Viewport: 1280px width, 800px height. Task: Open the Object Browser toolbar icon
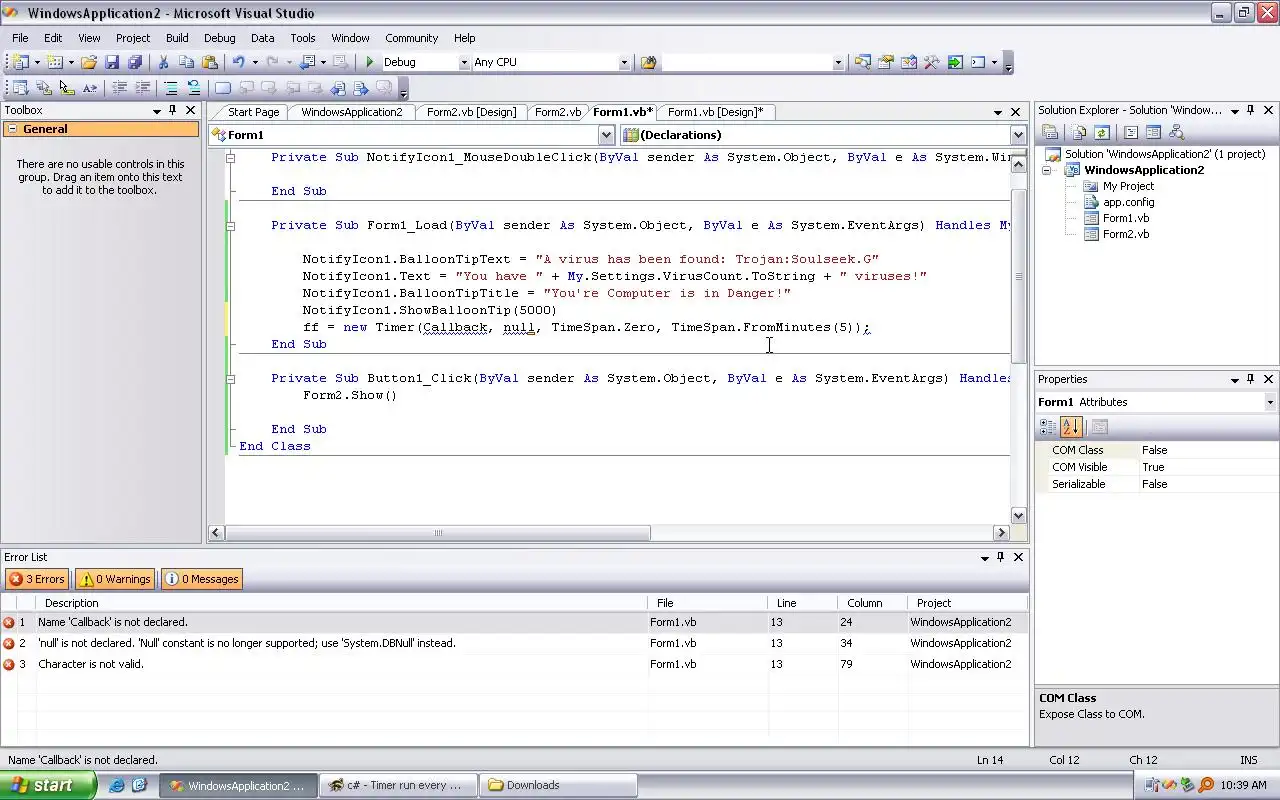click(909, 62)
